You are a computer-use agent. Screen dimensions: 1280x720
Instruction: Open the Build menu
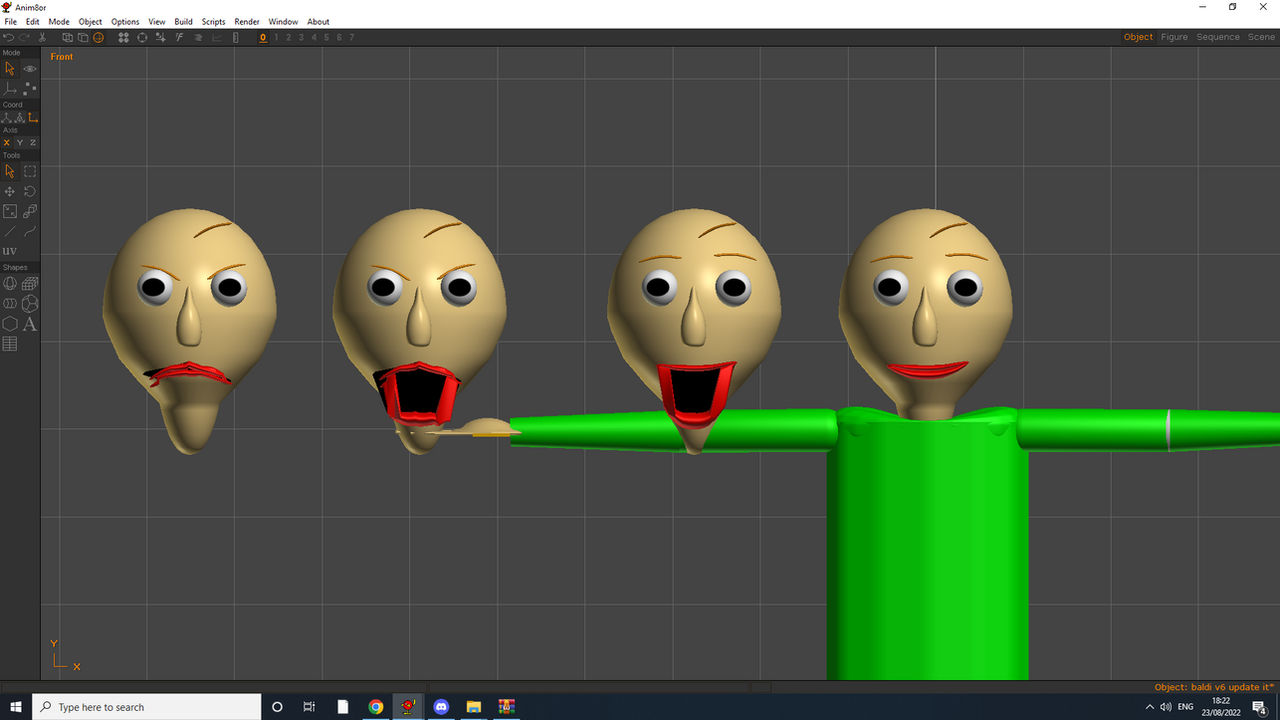(183, 21)
